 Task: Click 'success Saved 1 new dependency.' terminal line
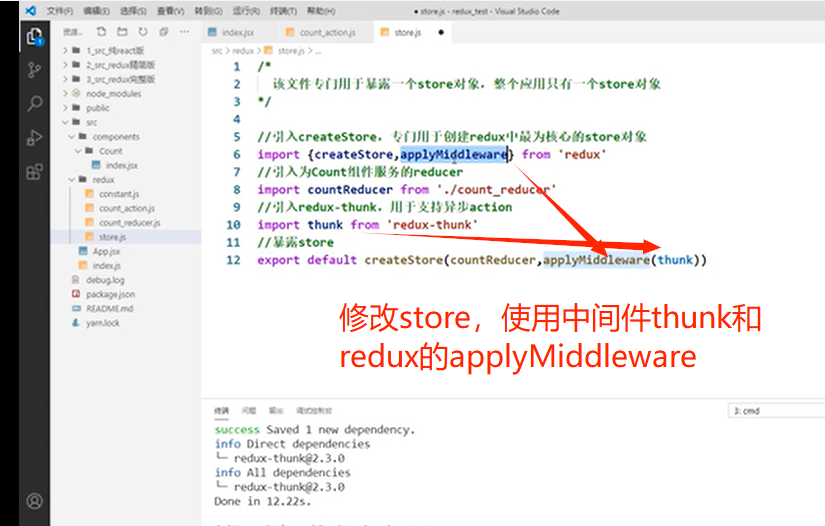pos(315,430)
